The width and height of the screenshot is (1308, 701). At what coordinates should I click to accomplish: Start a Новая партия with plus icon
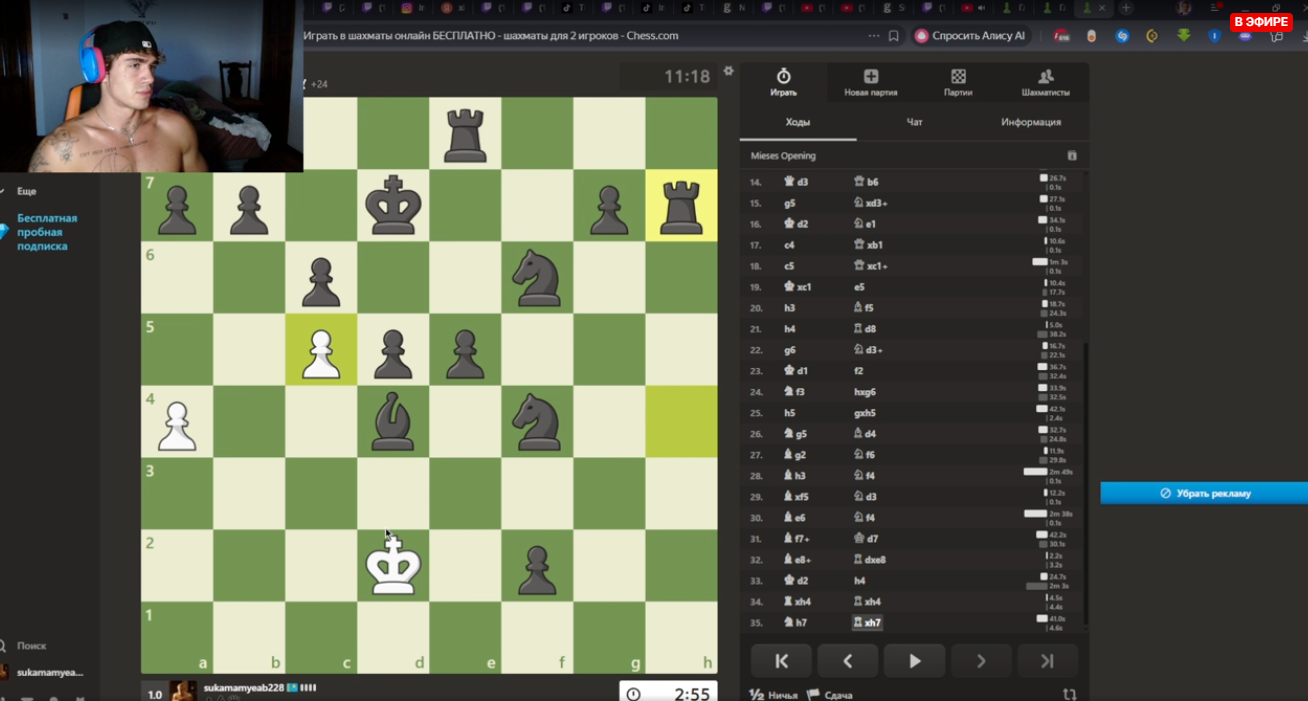[x=870, y=82]
